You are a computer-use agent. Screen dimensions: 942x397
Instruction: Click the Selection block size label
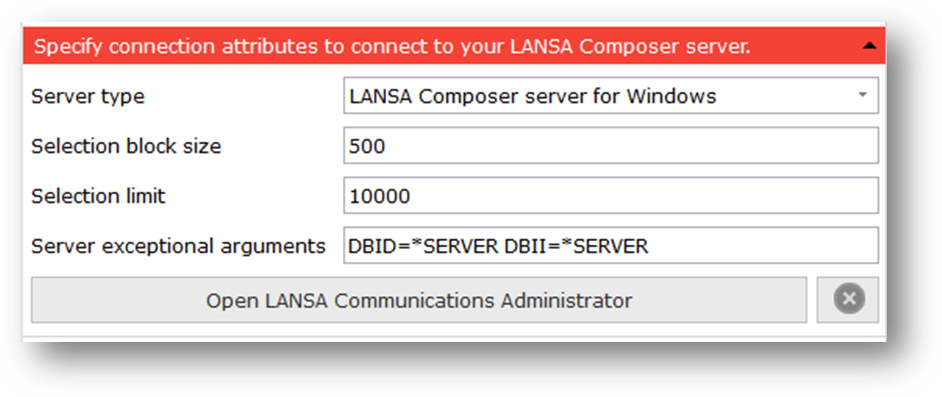126,146
